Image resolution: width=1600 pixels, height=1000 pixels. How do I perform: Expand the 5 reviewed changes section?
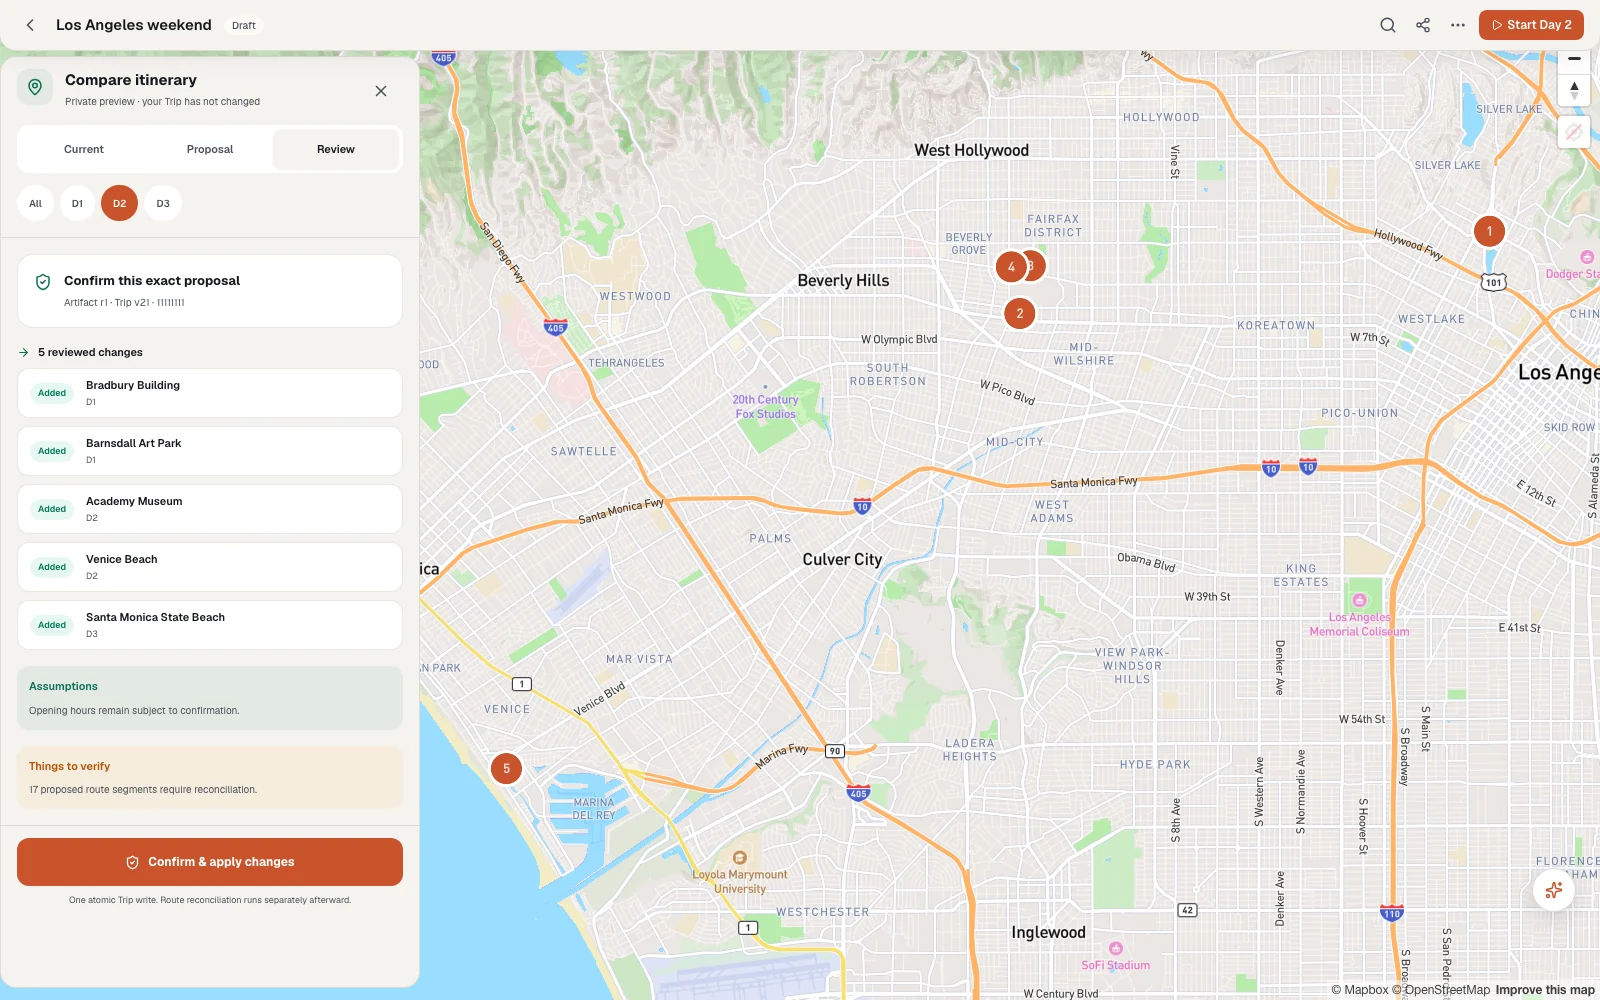pyautogui.click(x=81, y=352)
